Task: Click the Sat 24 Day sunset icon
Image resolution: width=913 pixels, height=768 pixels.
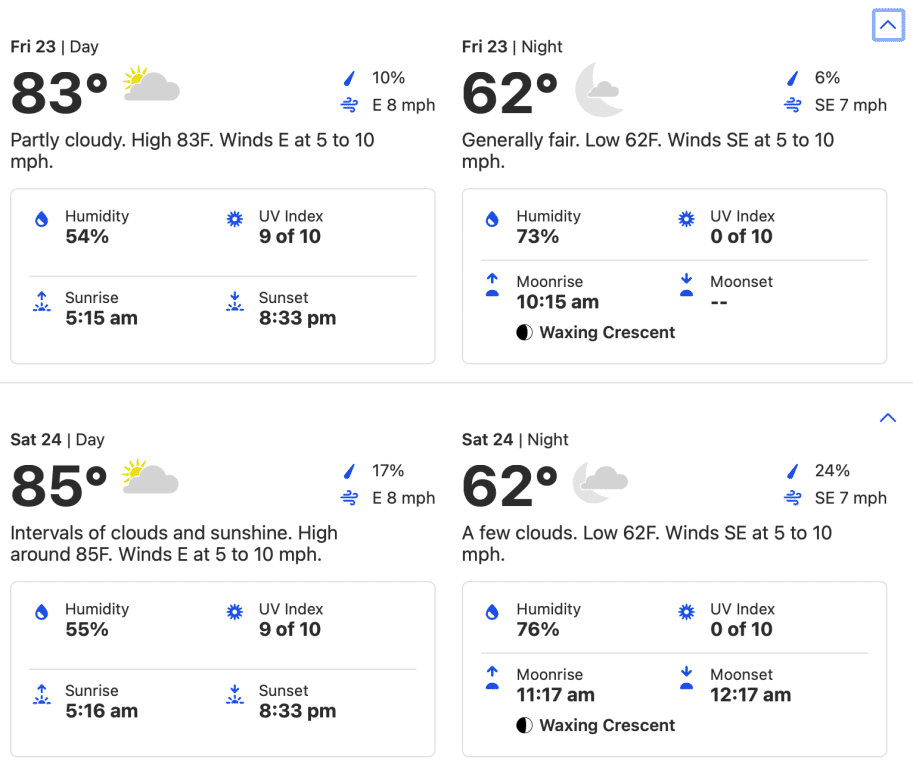Action: (236, 695)
